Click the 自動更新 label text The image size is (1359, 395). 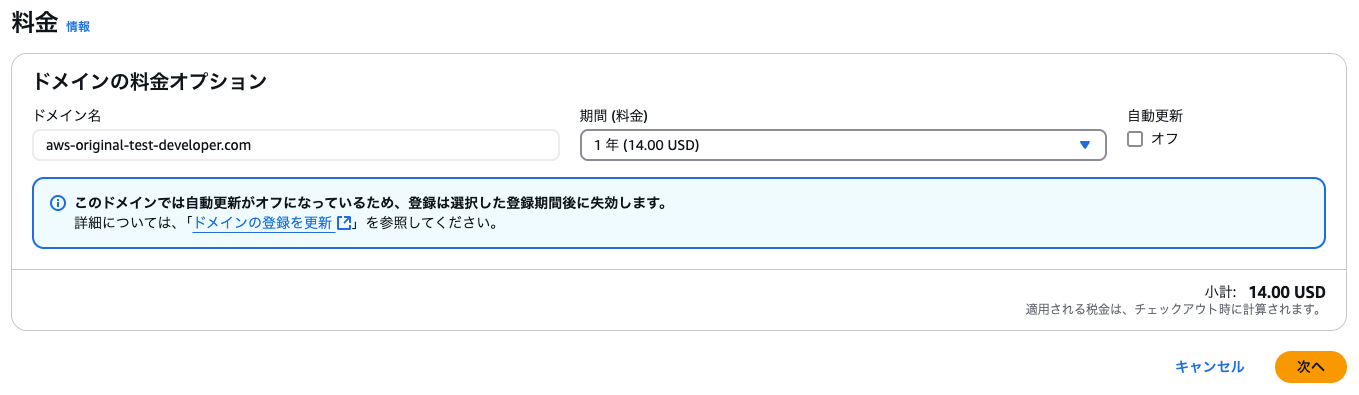coord(1155,116)
